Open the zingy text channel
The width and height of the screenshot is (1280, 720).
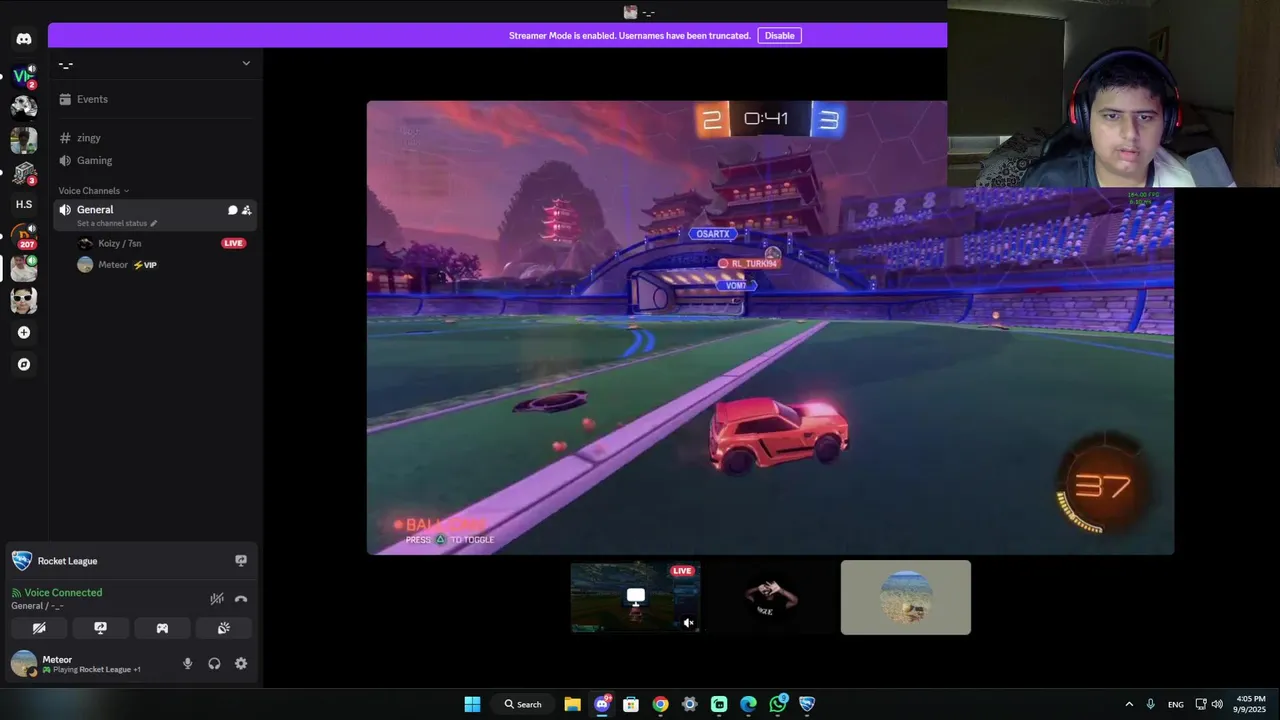tap(155, 138)
